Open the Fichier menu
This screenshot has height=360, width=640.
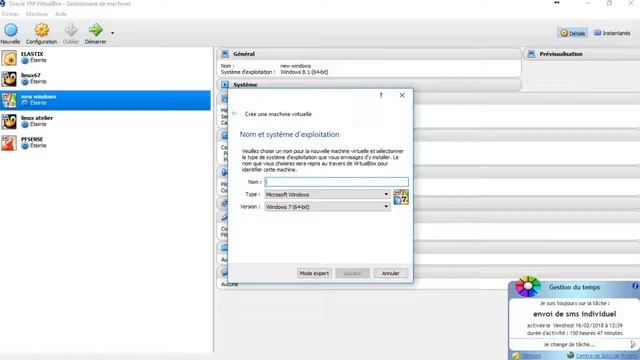[10, 14]
